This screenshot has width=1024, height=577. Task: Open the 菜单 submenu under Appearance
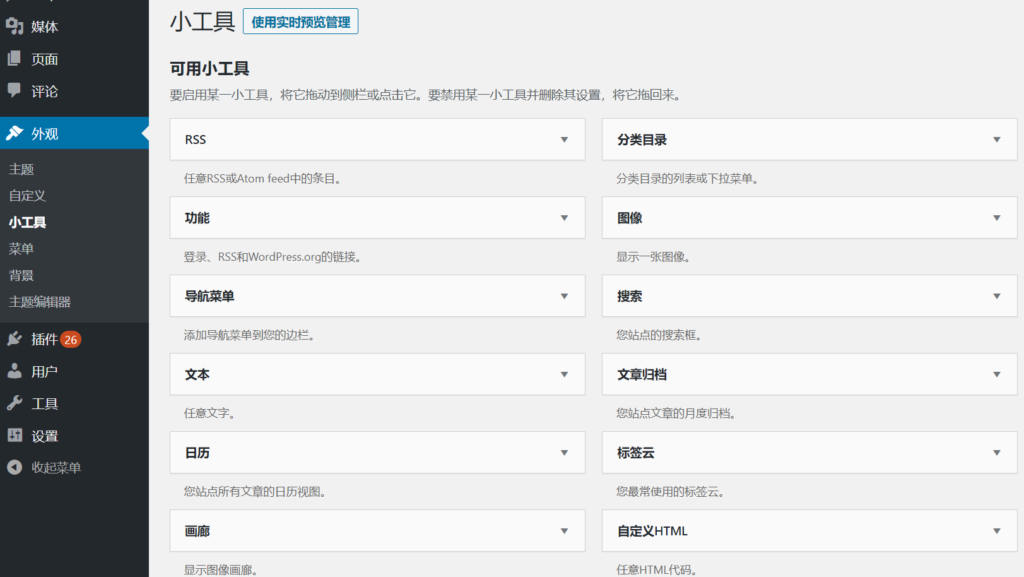click(x=21, y=249)
